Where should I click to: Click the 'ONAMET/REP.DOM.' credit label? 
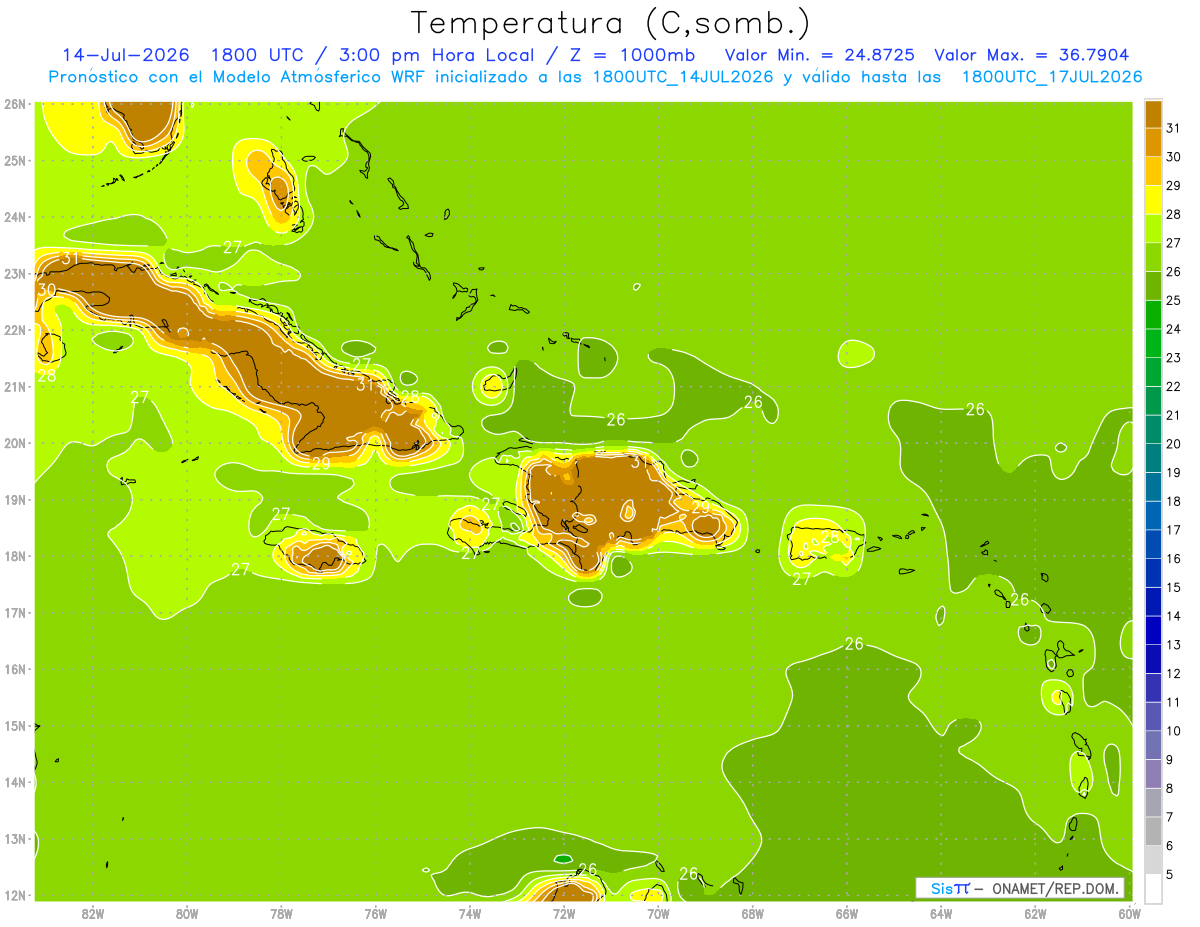pos(1056,888)
